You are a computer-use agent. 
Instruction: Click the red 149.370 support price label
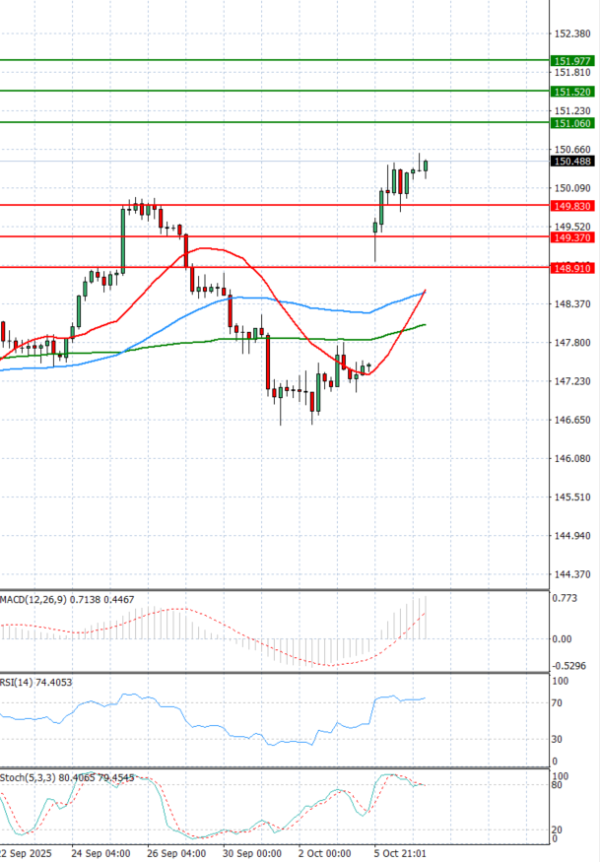(573, 237)
